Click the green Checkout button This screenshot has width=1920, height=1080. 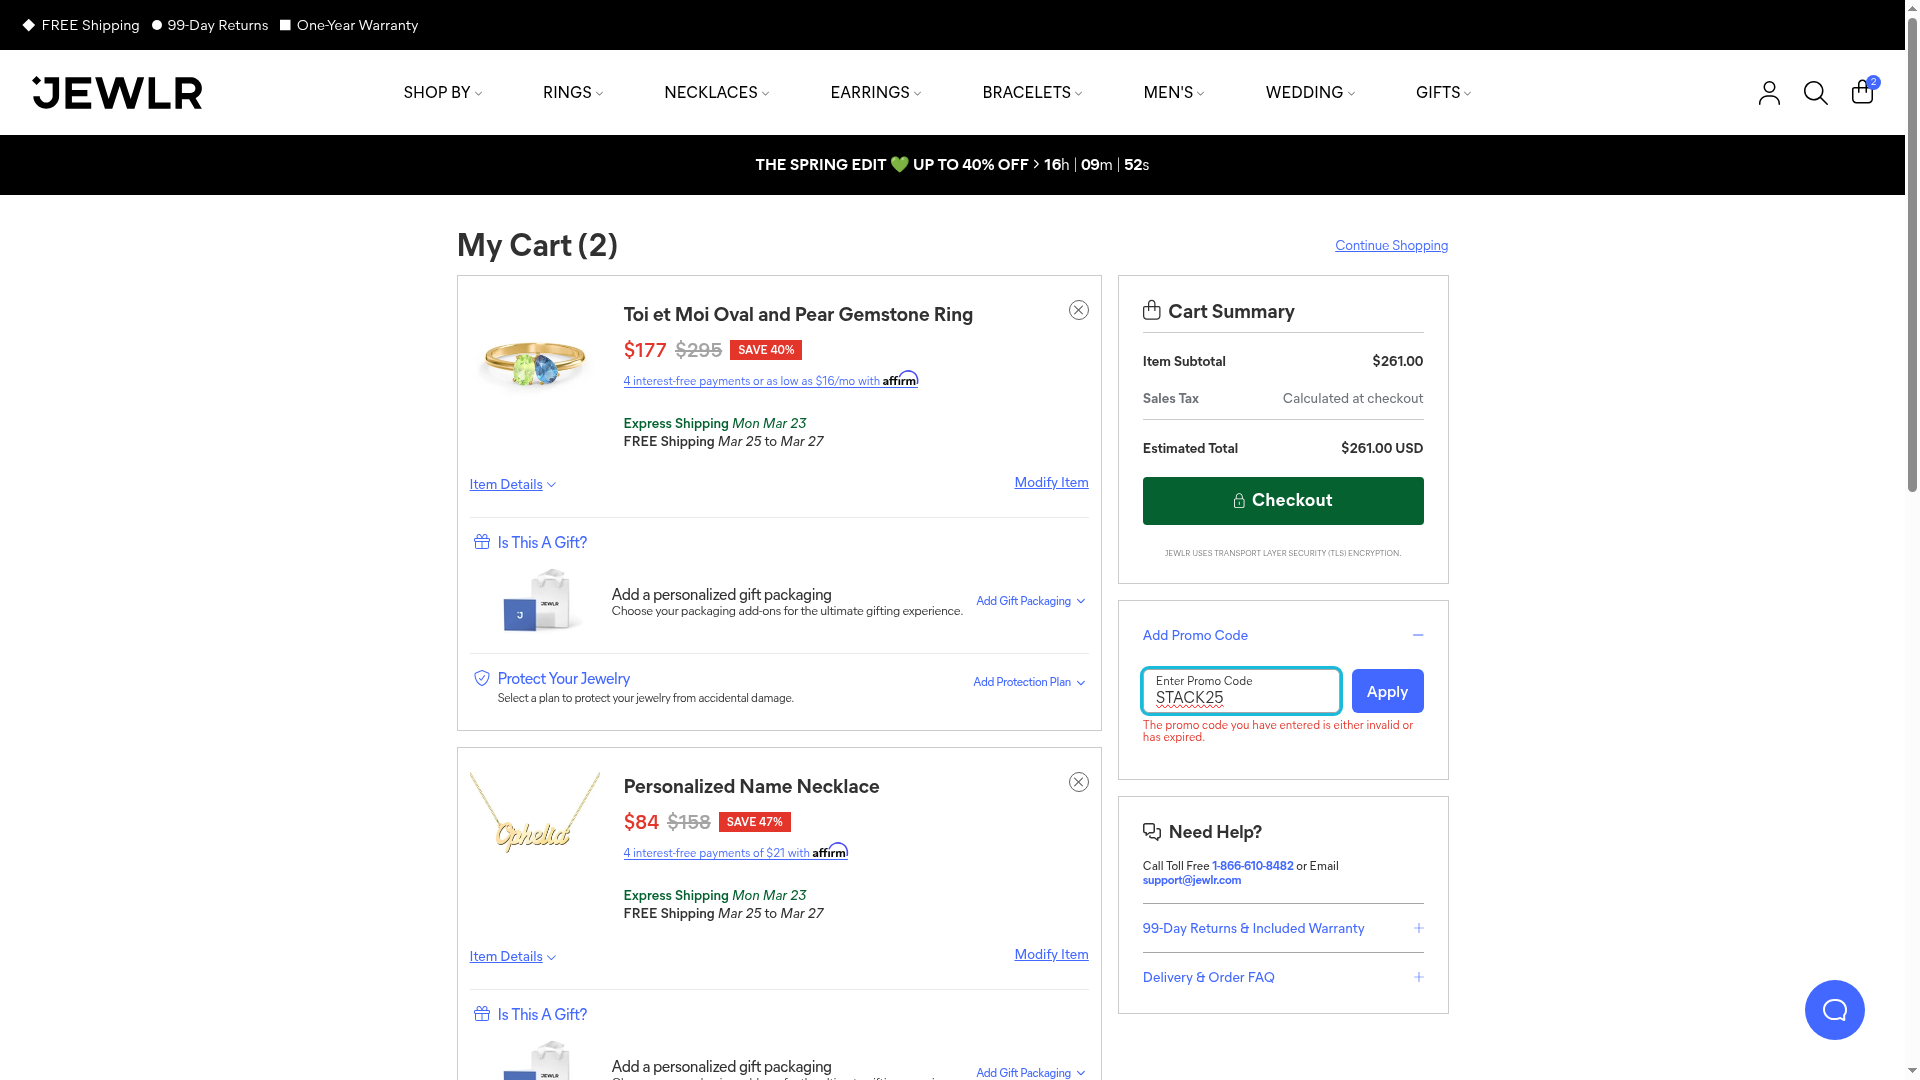click(1282, 501)
